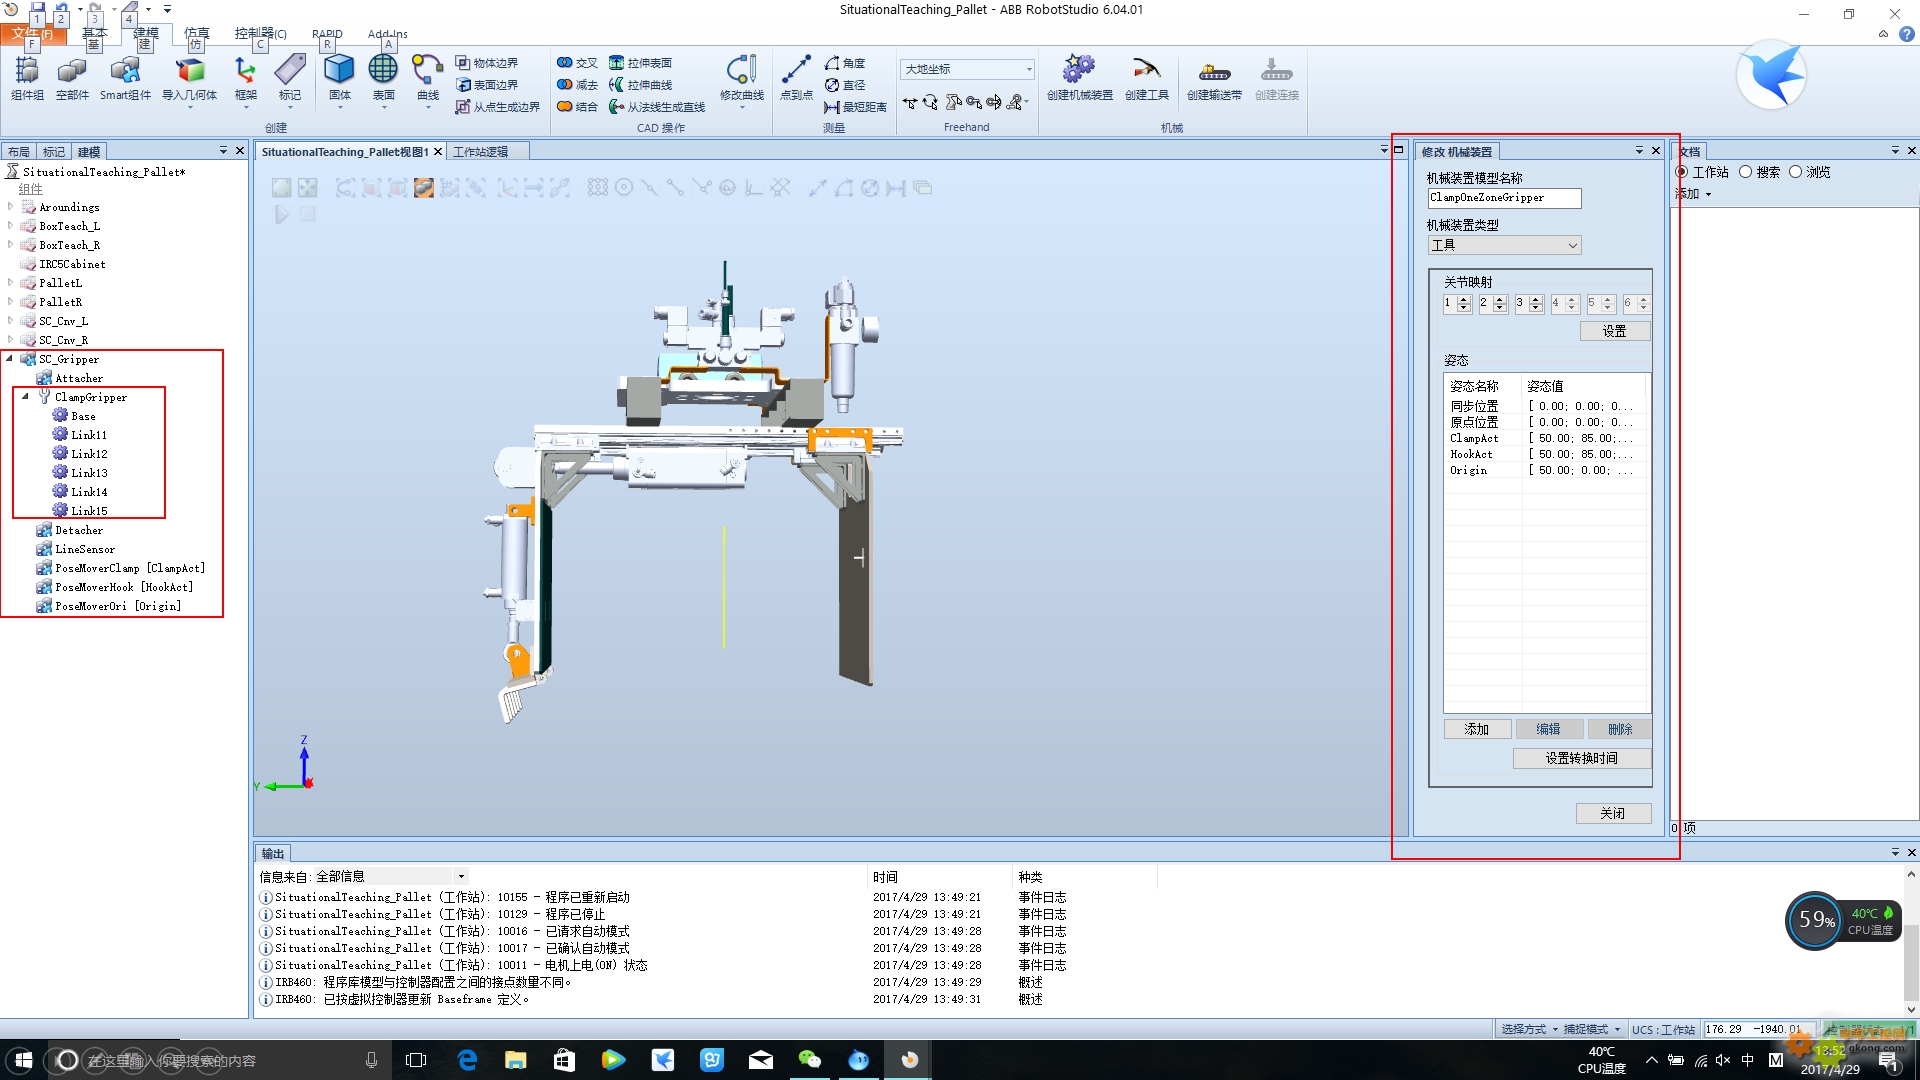Edit the 机械装置模型名称 text field
This screenshot has width=1920, height=1080.
point(1504,198)
